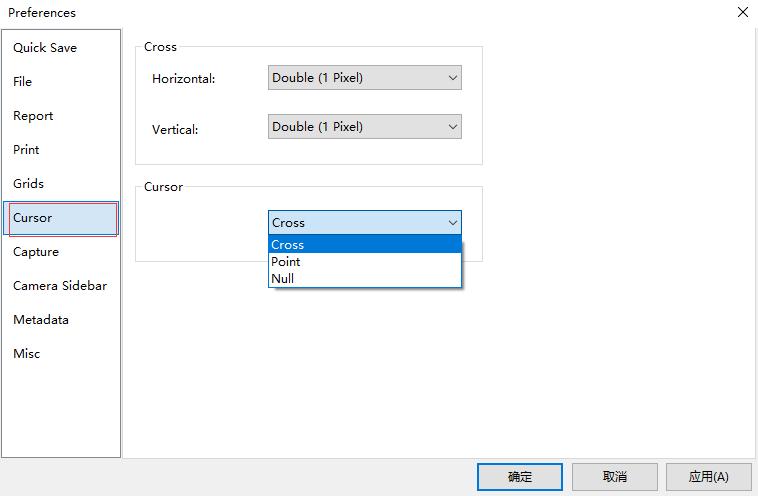Switch to the Report settings page
The height and width of the screenshot is (496, 758).
coord(33,116)
